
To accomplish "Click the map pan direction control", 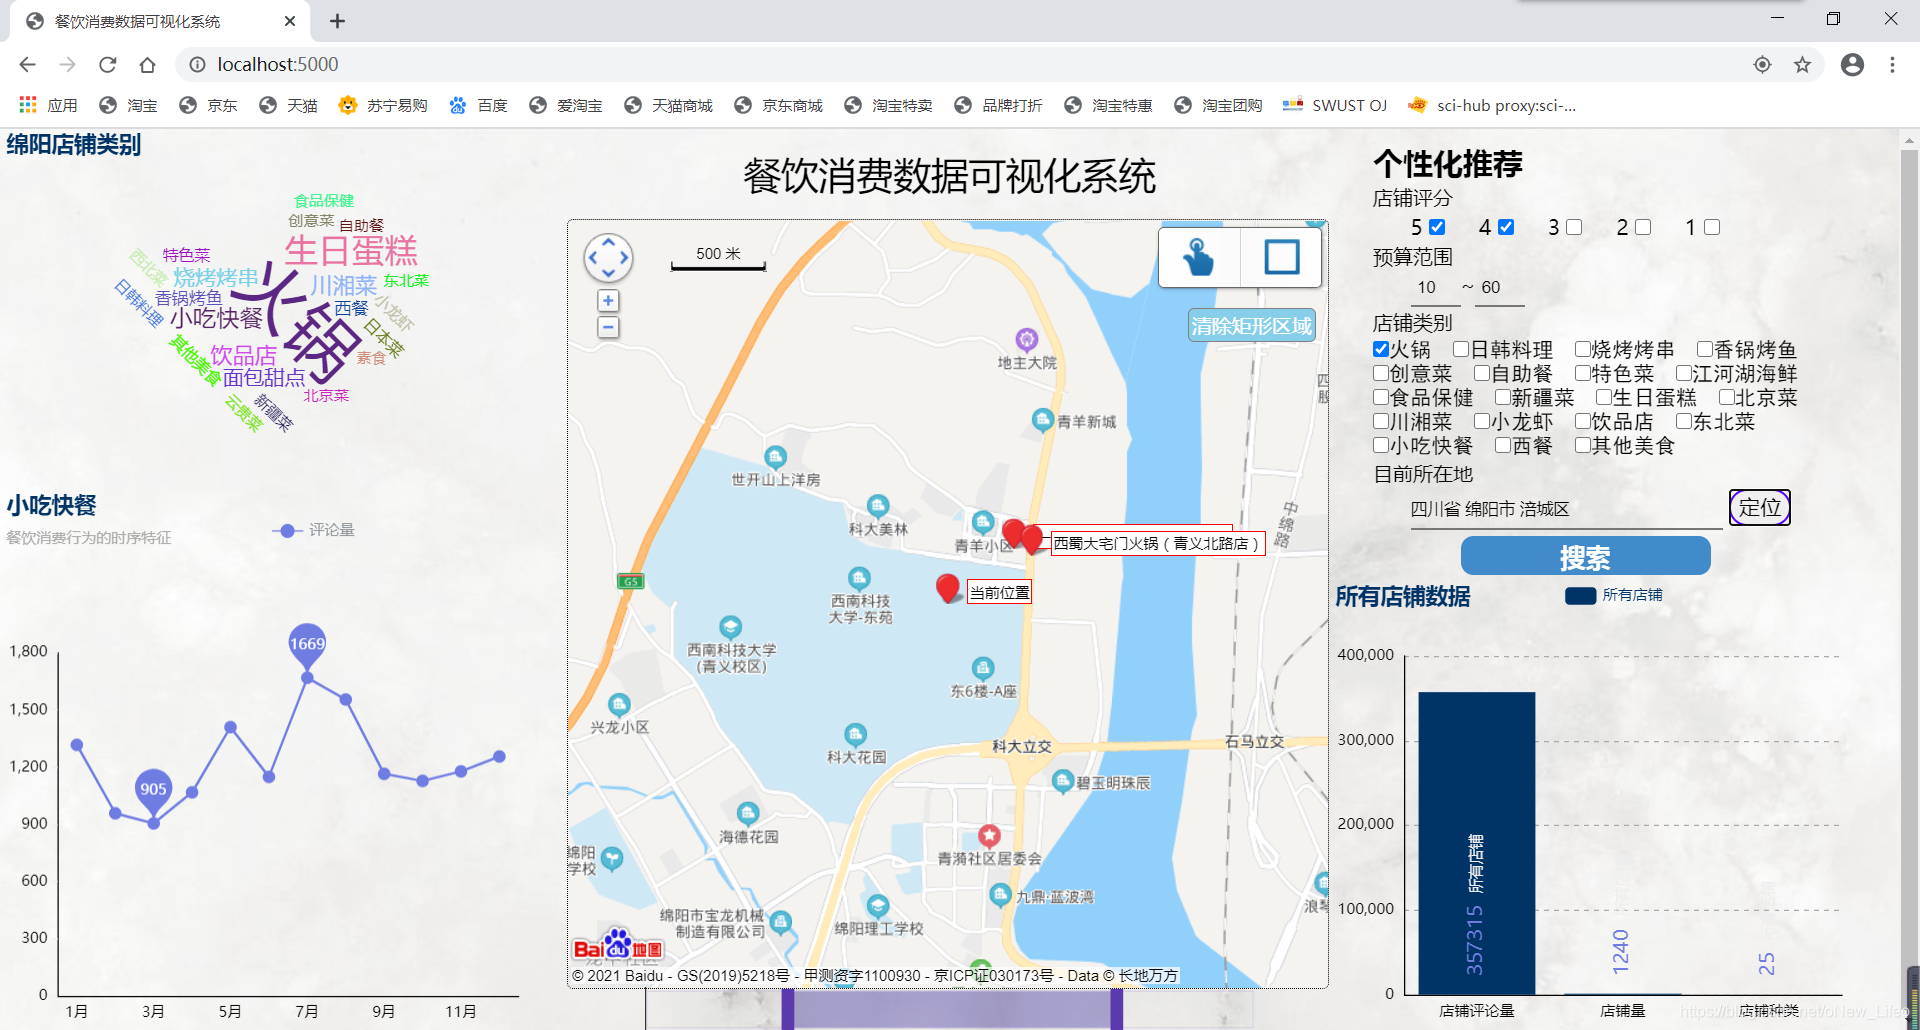I will click(x=608, y=258).
